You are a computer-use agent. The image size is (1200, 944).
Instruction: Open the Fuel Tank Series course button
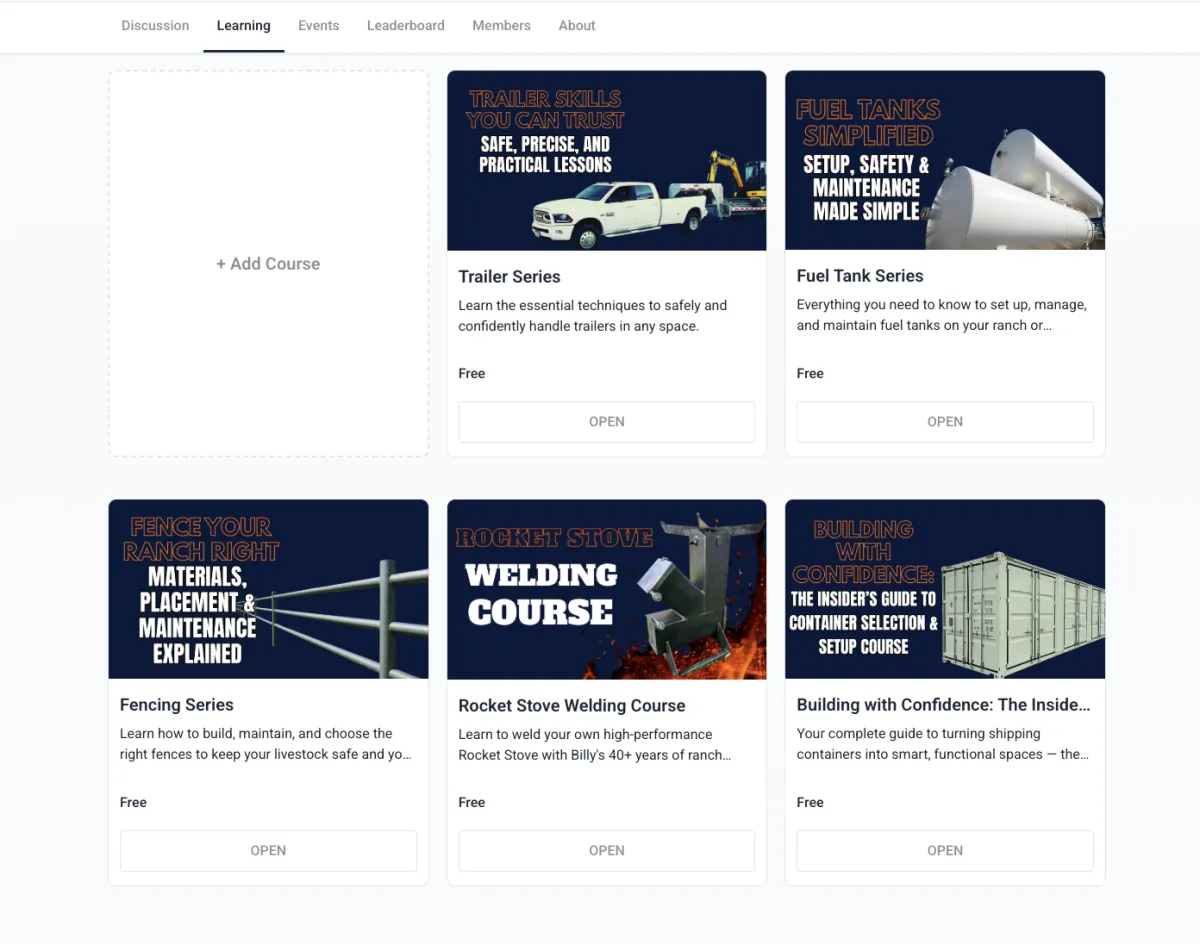(x=945, y=422)
